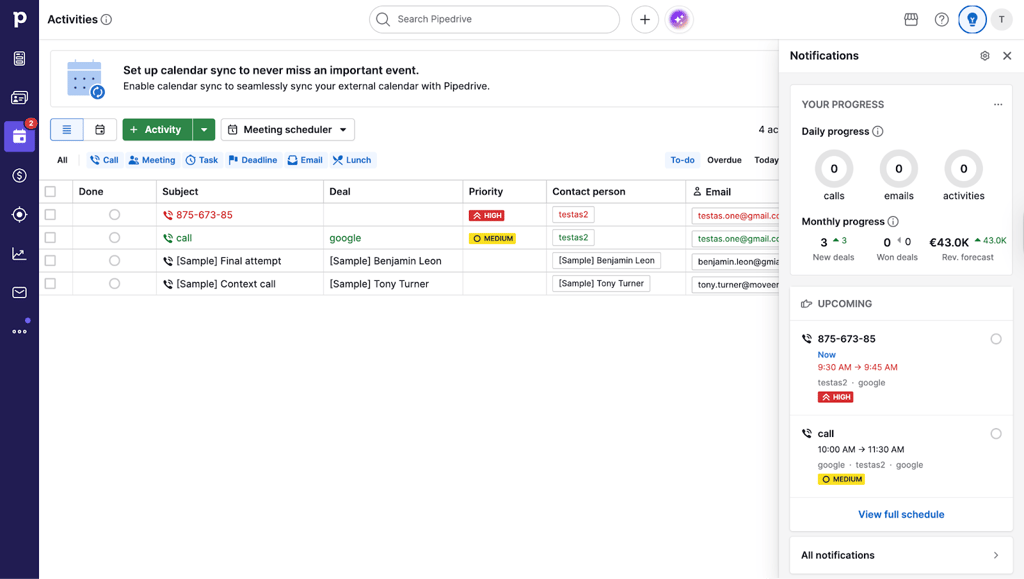The height and width of the screenshot is (579, 1024).
Task: Click phone icon of 875-673-85 row
Action: coord(168,215)
